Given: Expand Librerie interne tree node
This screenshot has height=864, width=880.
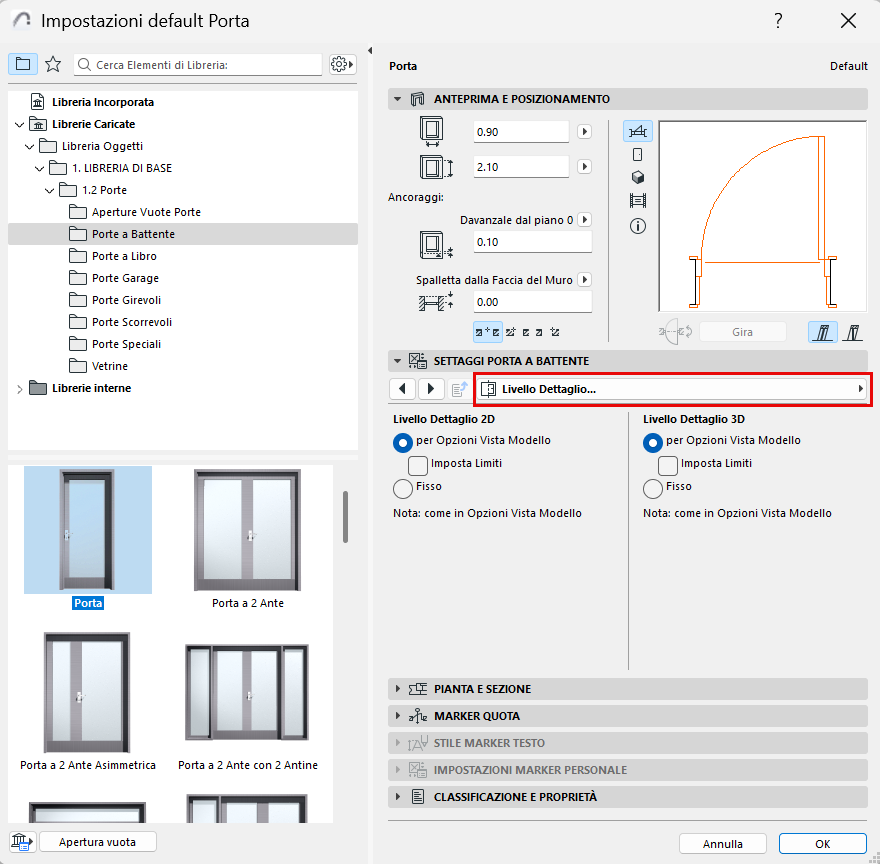Looking at the screenshot, I should (20, 388).
